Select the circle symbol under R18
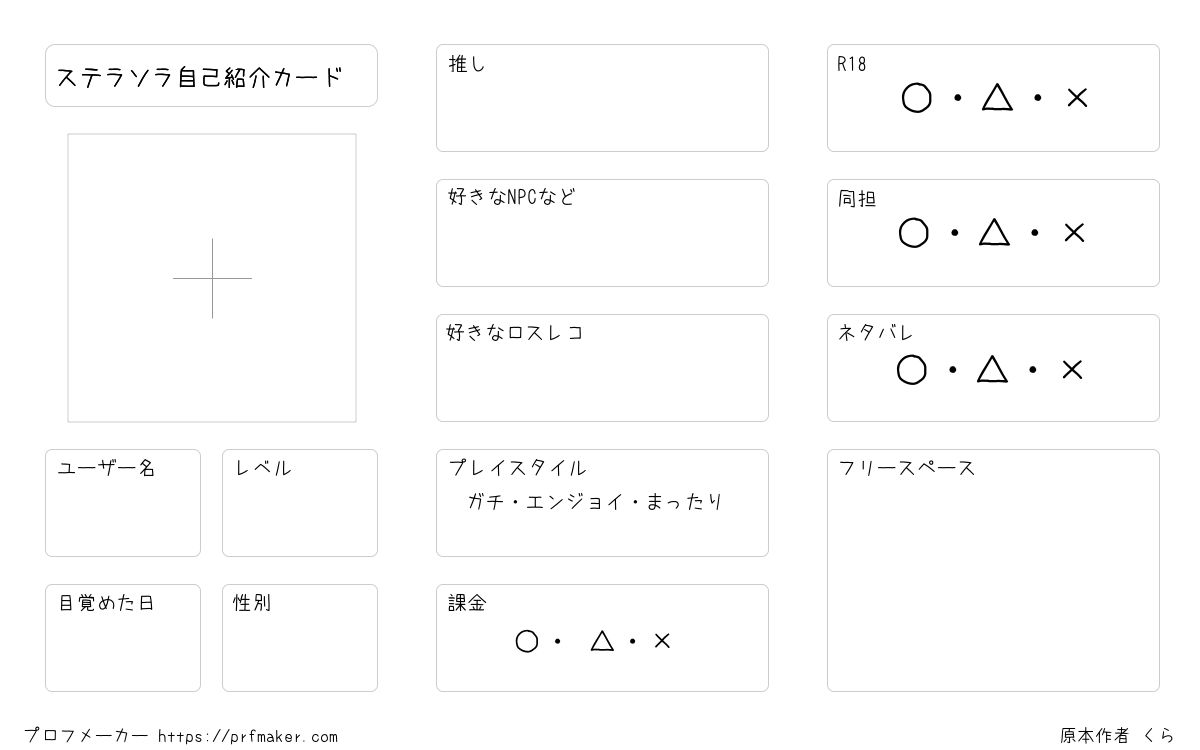Viewport: 1200px width, 750px height. pyautogui.click(x=917, y=98)
